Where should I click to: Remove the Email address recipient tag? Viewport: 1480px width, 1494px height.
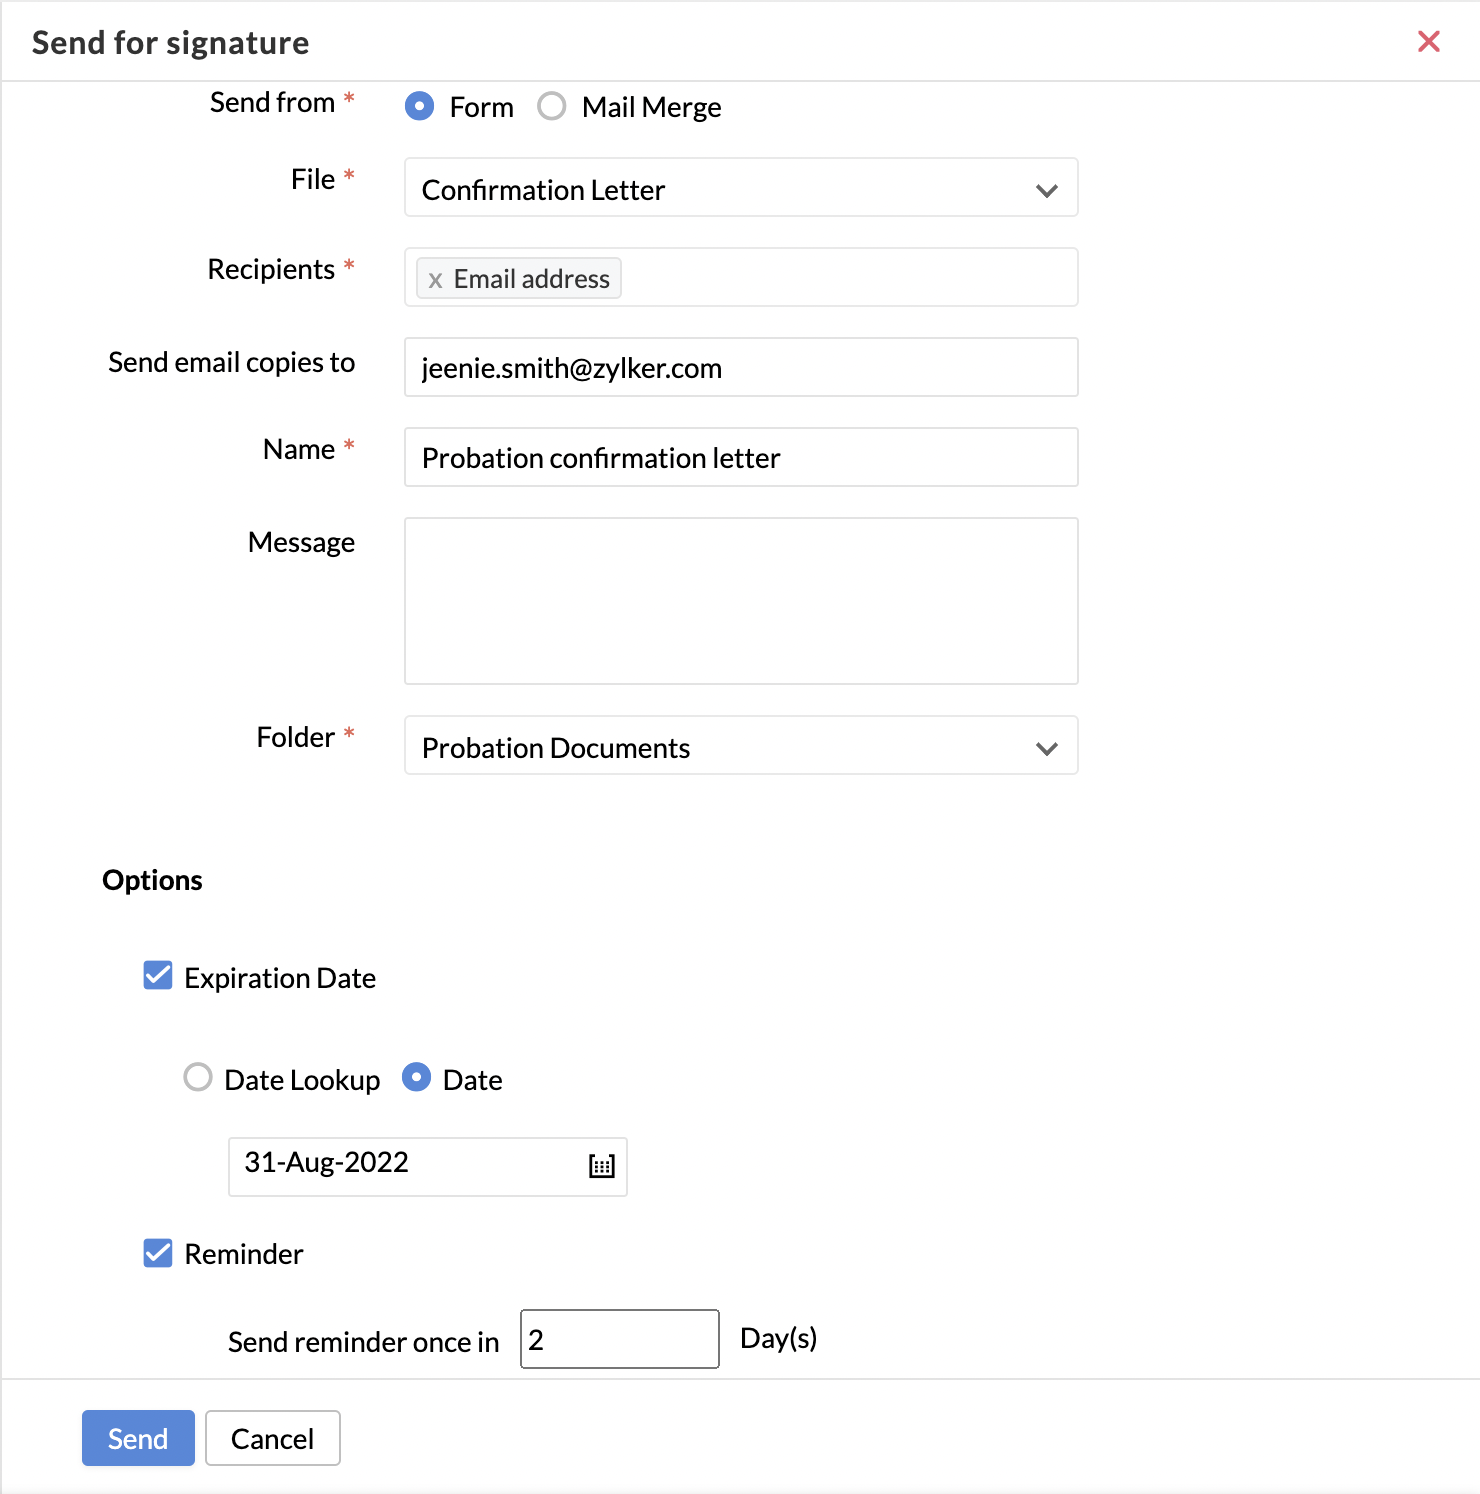[x=435, y=280]
